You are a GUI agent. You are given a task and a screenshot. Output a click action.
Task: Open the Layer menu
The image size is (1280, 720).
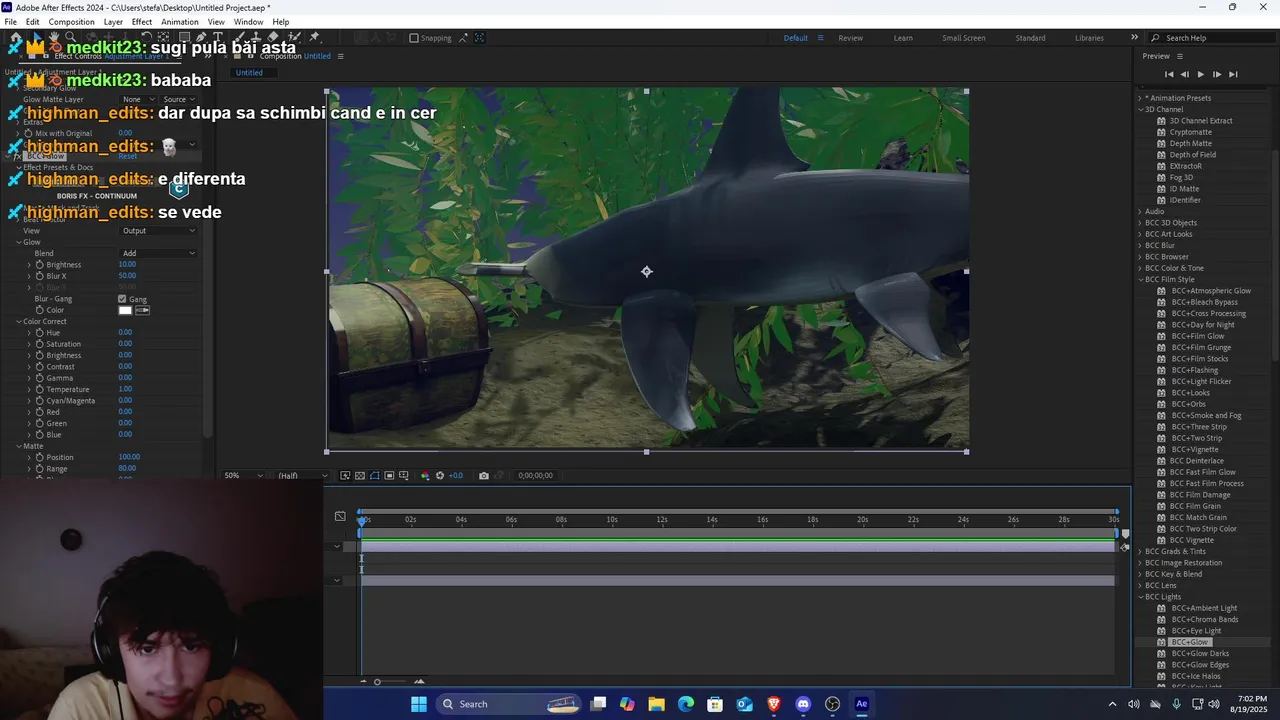113,22
